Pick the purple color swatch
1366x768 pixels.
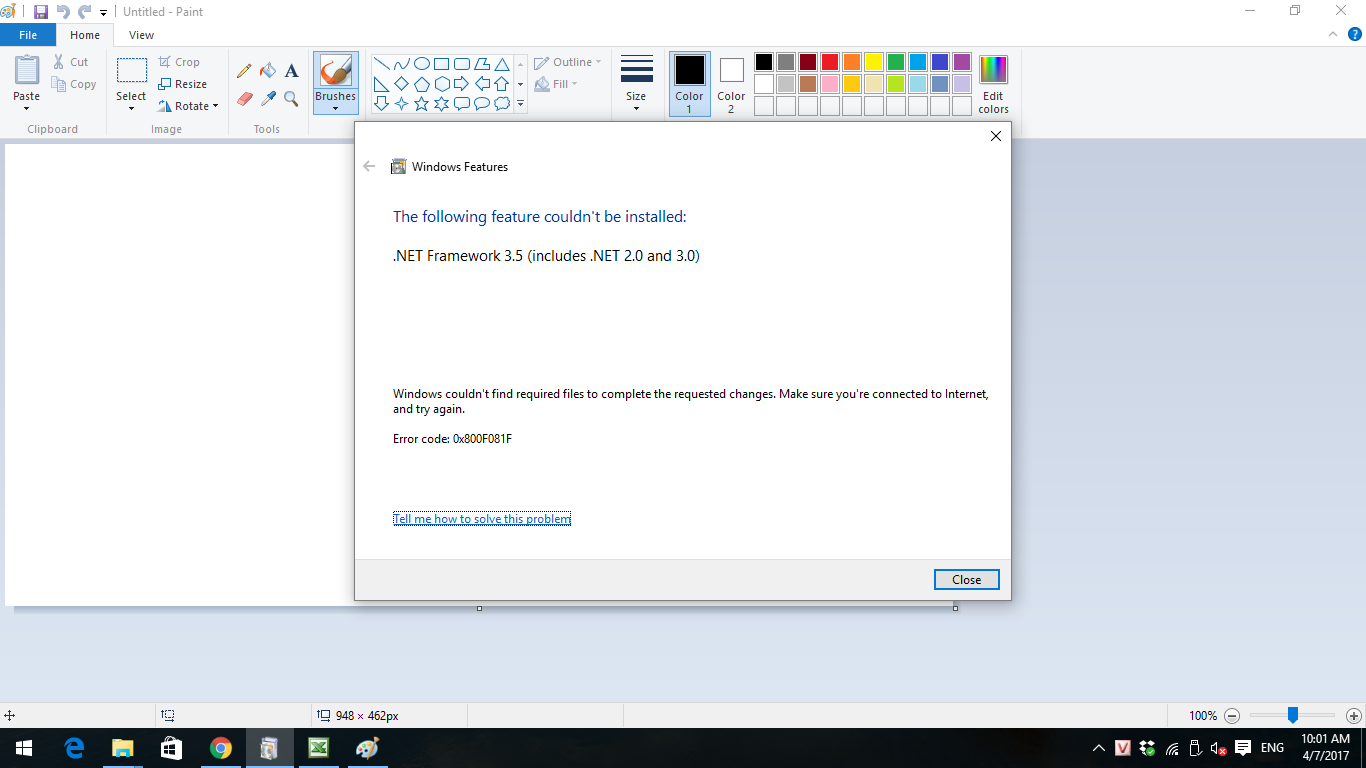pos(962,62)
